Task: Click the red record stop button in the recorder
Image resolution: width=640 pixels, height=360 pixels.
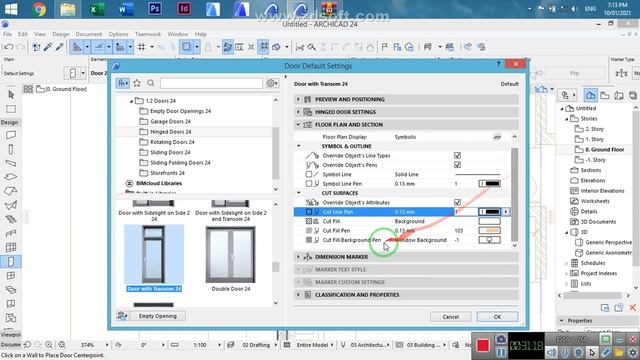Action: coord(483,346)
